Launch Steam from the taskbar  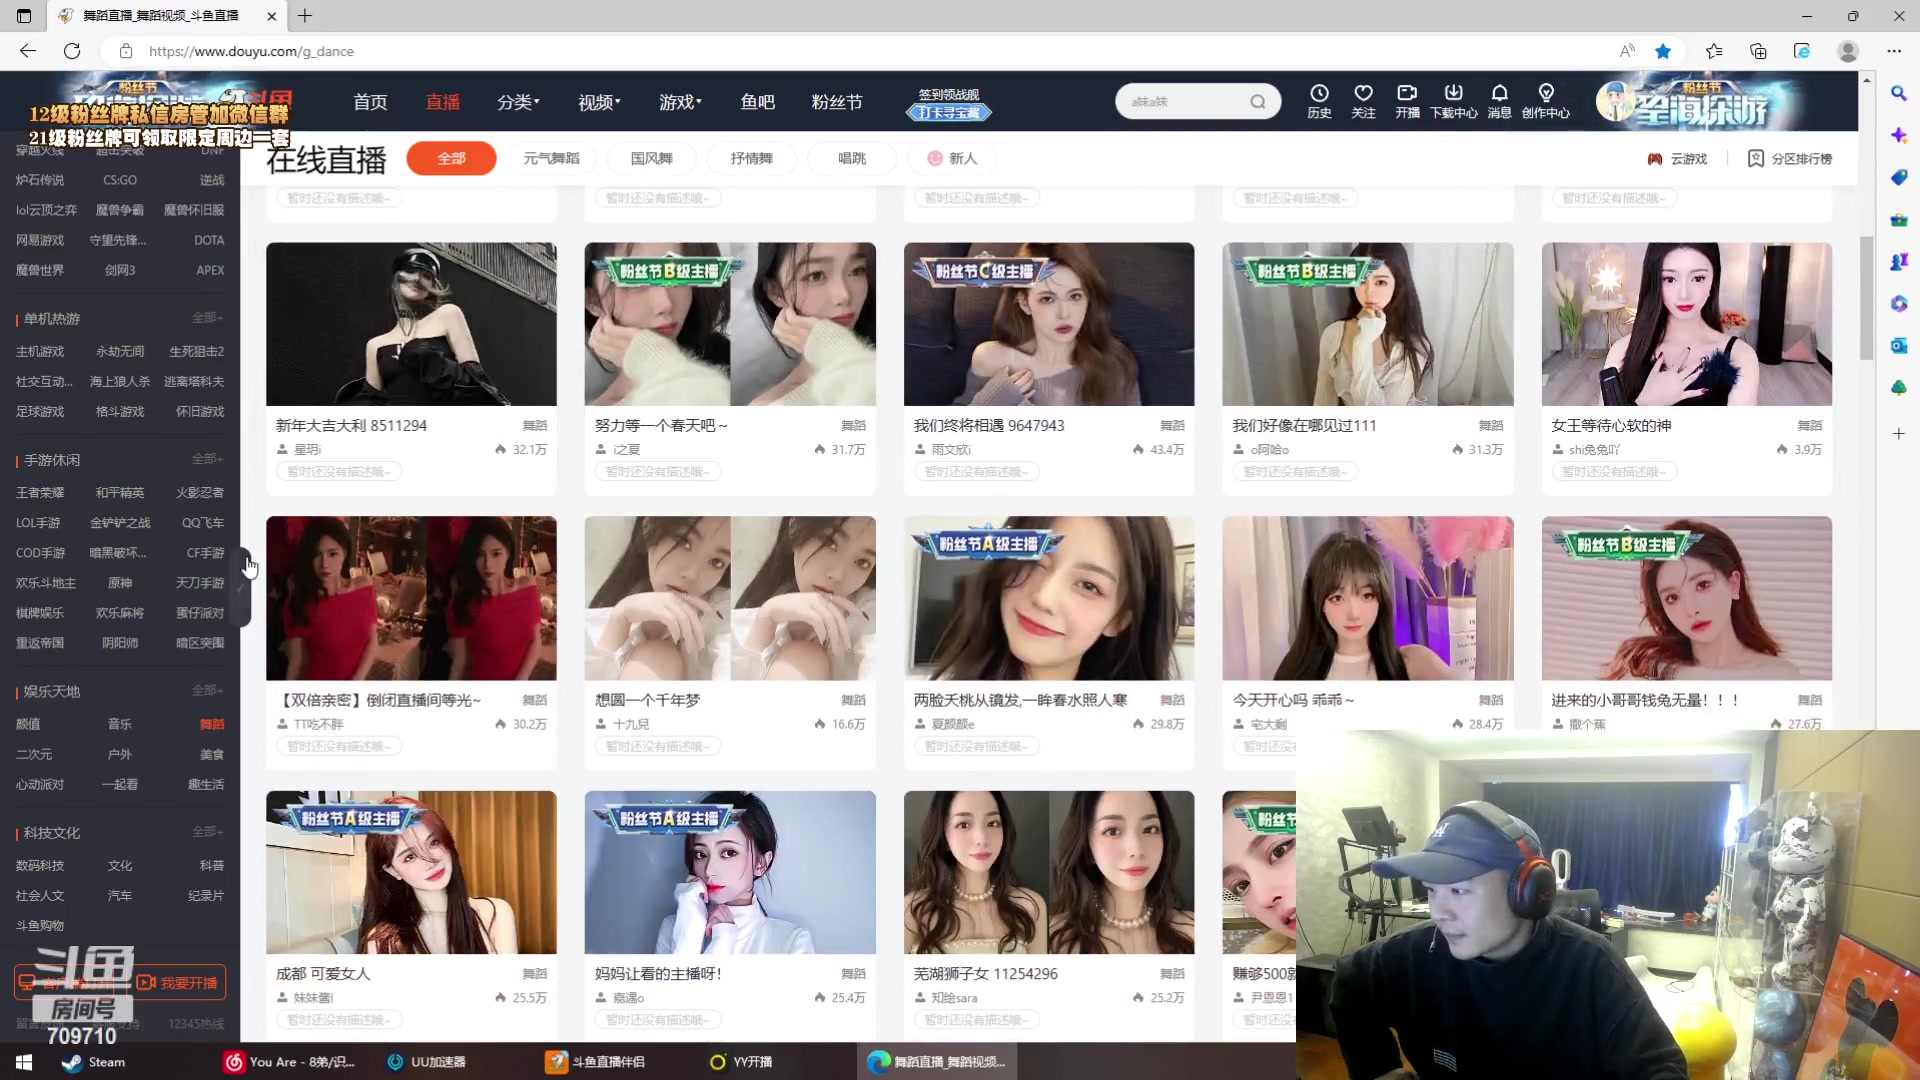click(93, 1062)
